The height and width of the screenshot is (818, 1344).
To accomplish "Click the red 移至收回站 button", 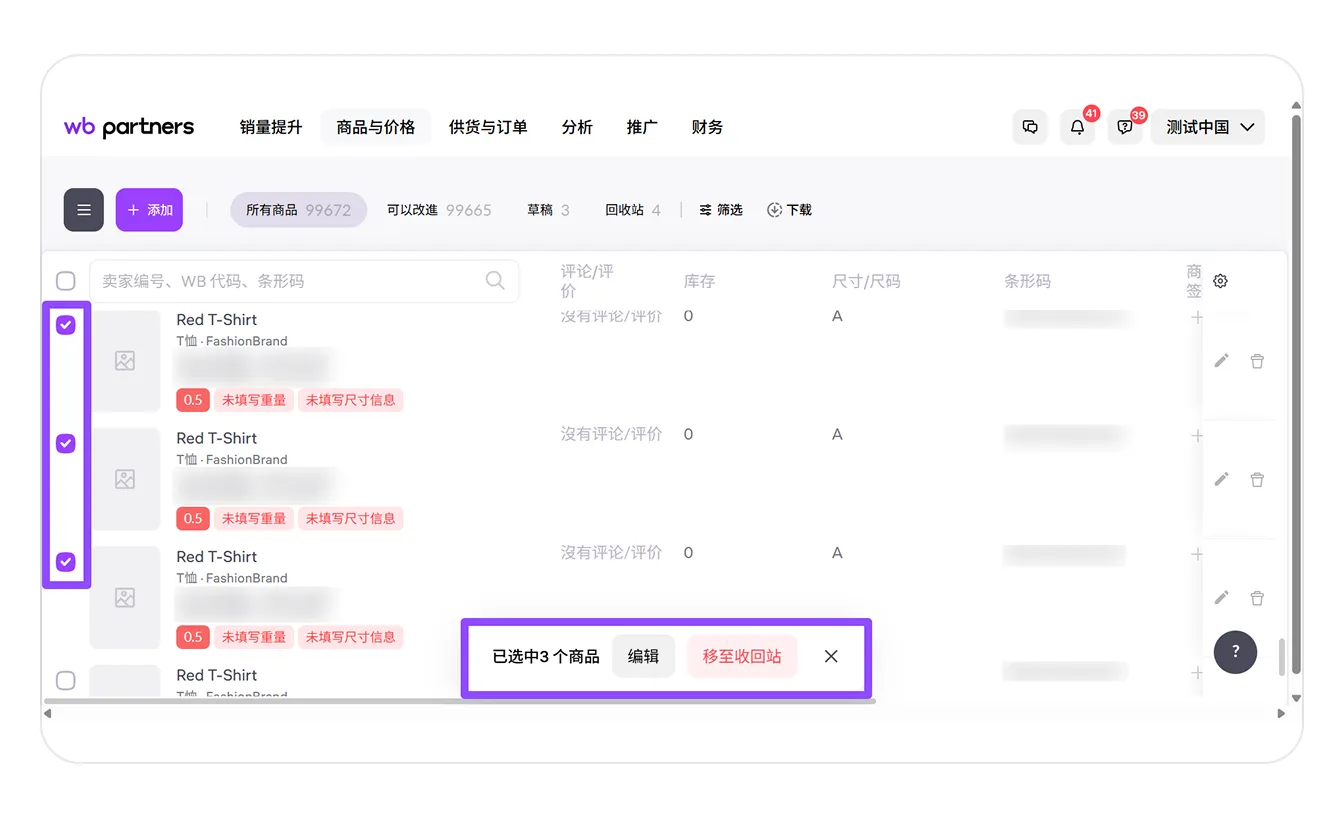I will pos(742,656).
